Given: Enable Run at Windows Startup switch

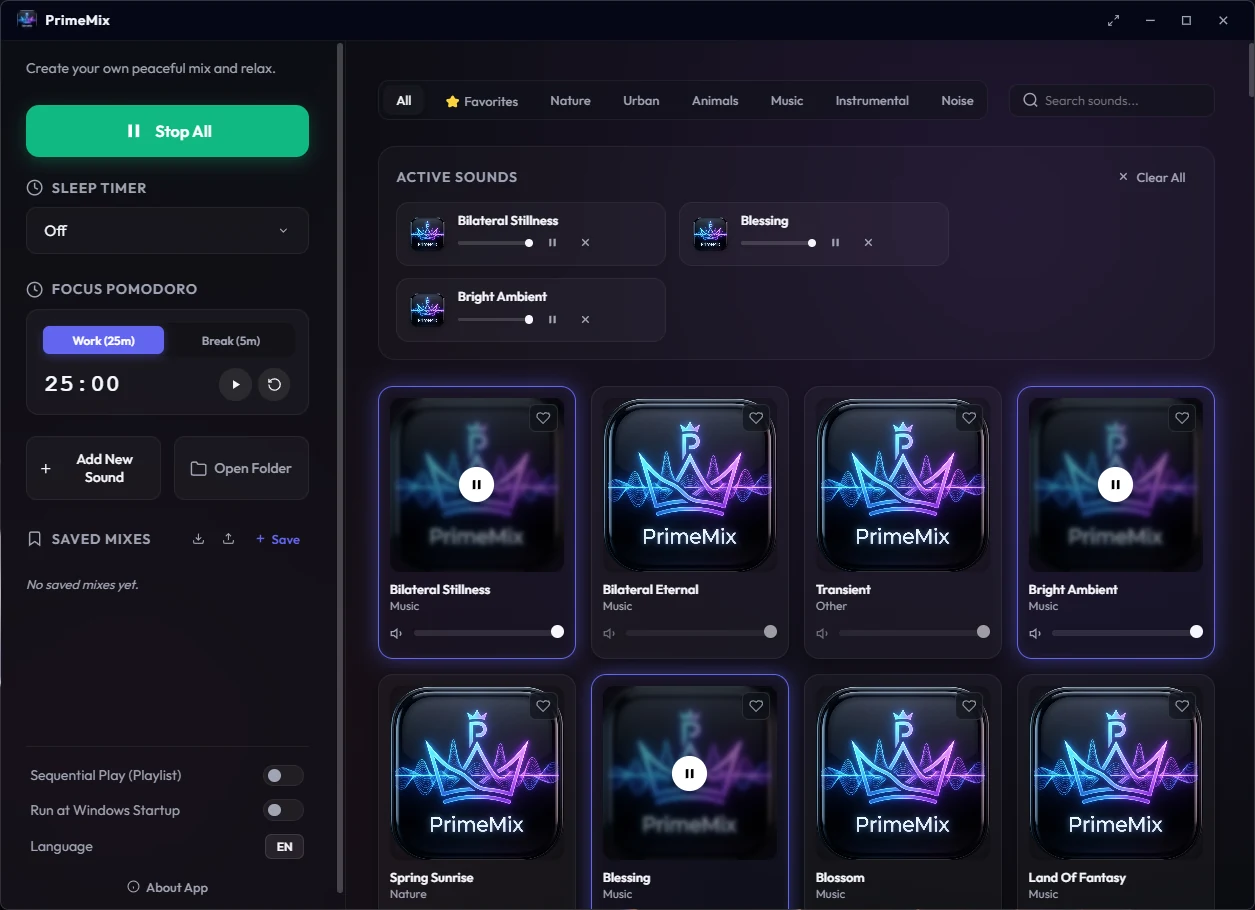Looking at the screenshot, I should click(x=283, y=811).
